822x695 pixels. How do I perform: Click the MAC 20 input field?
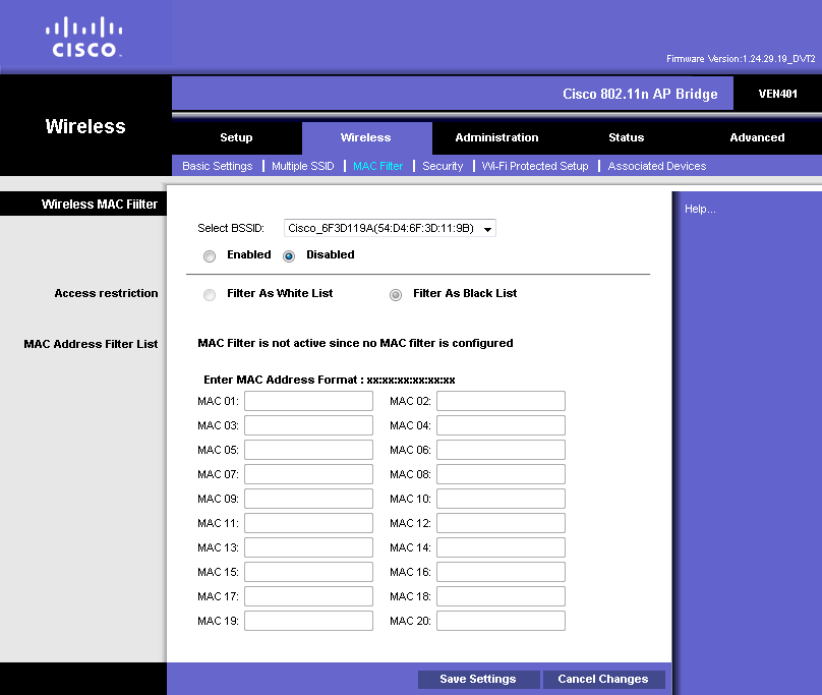pyautogui.click(x=501, y=621)
